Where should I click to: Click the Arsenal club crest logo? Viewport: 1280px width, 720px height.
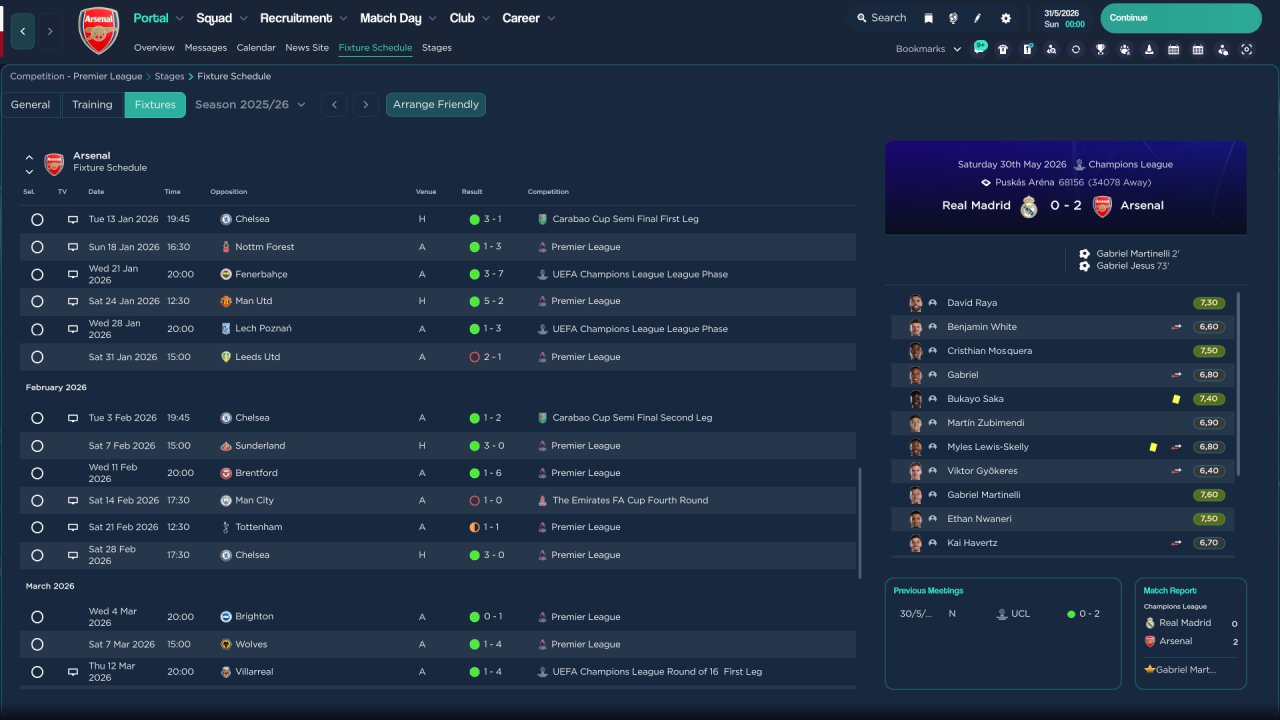tap(98, 30)
